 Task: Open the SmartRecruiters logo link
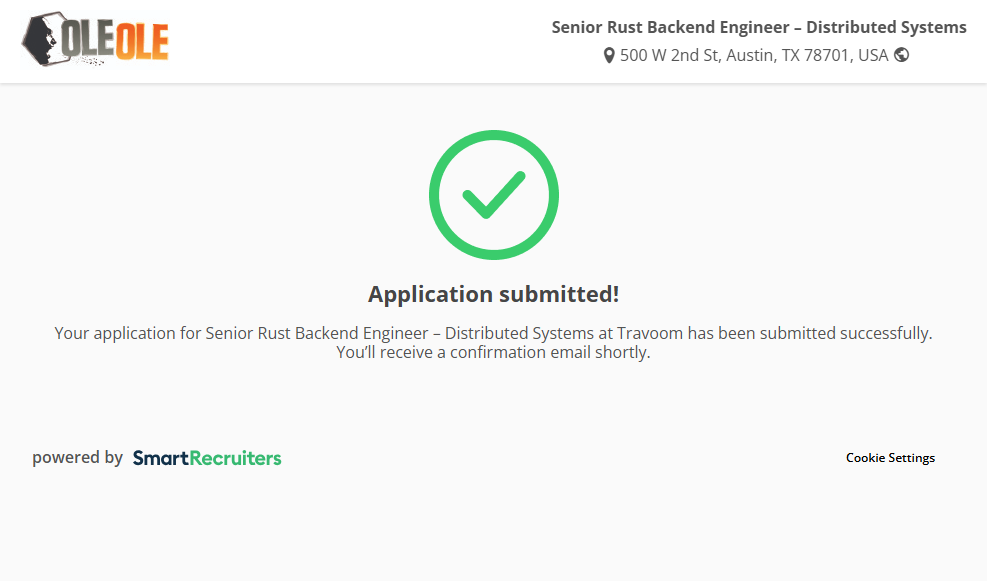pyautogui.click(x=207, y=458)
